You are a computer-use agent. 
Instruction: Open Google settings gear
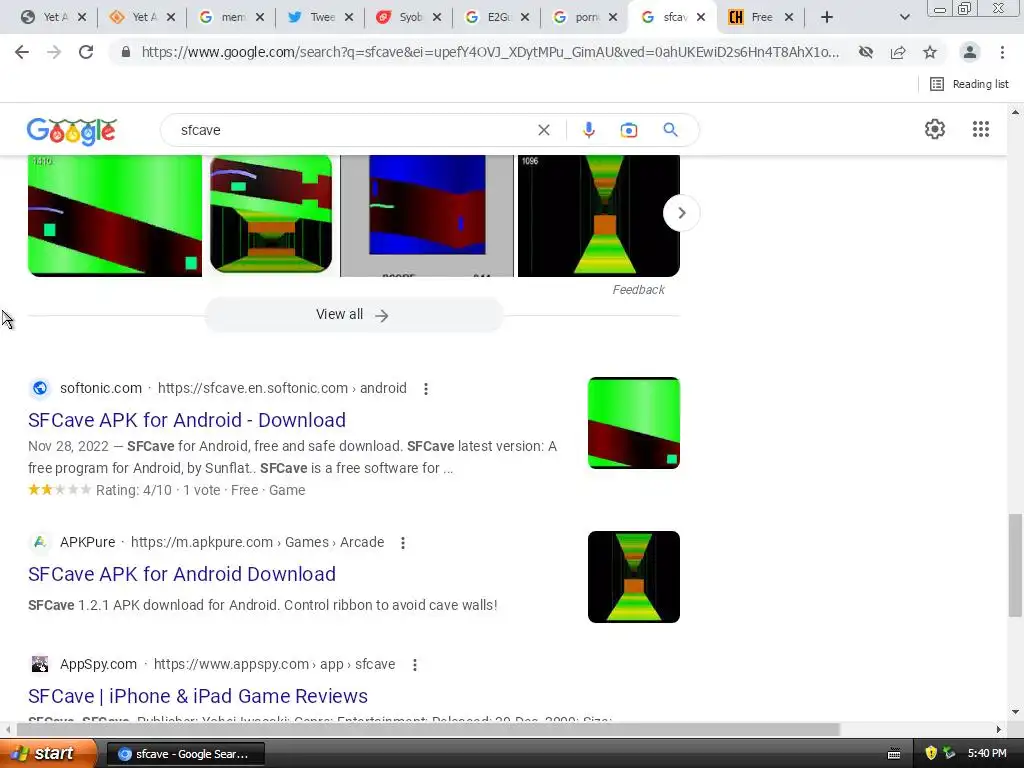(935, 129)
